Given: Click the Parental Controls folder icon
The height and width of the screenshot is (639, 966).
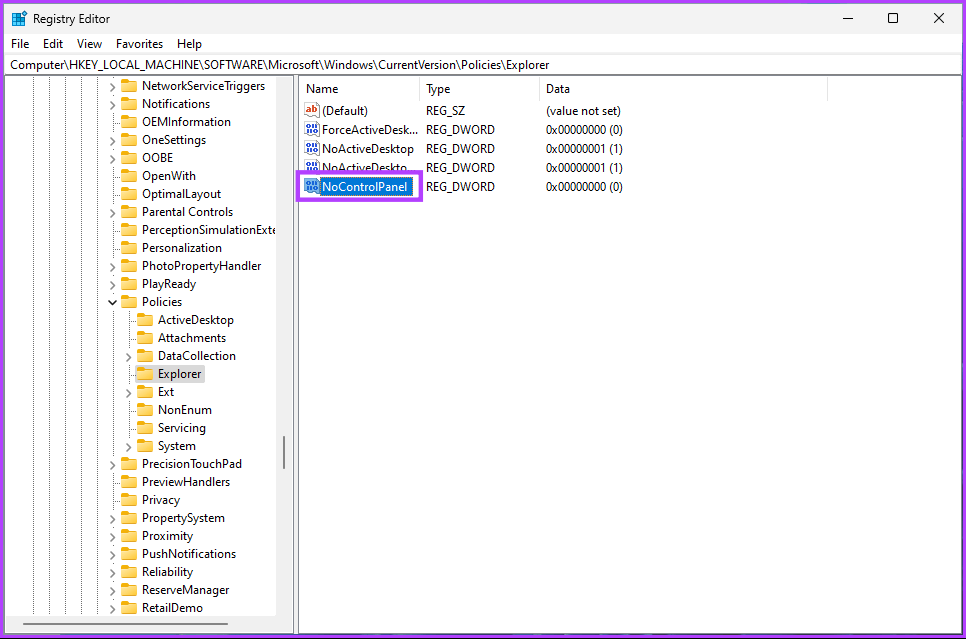Looking at the screenshot, I should pyautogui.click(x=129, y=211).
